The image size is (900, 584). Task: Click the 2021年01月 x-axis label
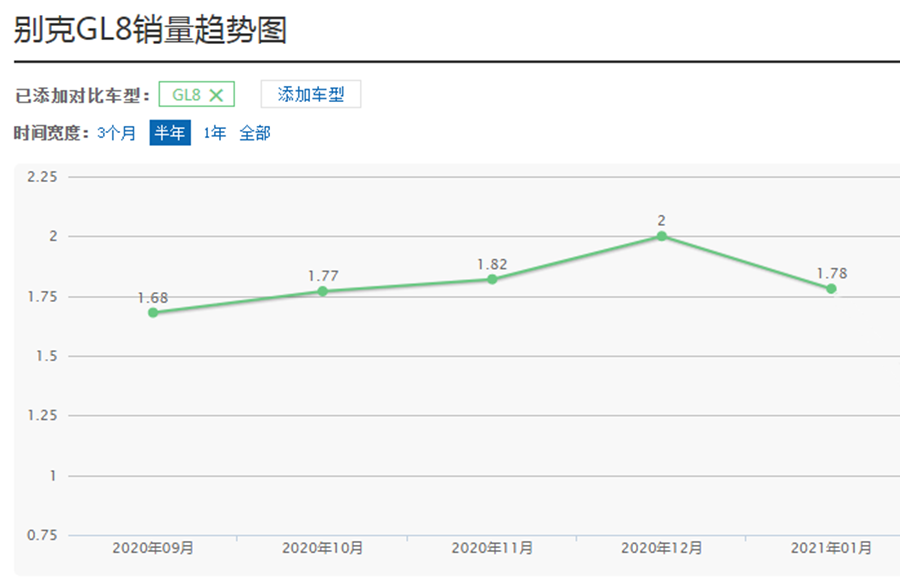pos(831,548)
